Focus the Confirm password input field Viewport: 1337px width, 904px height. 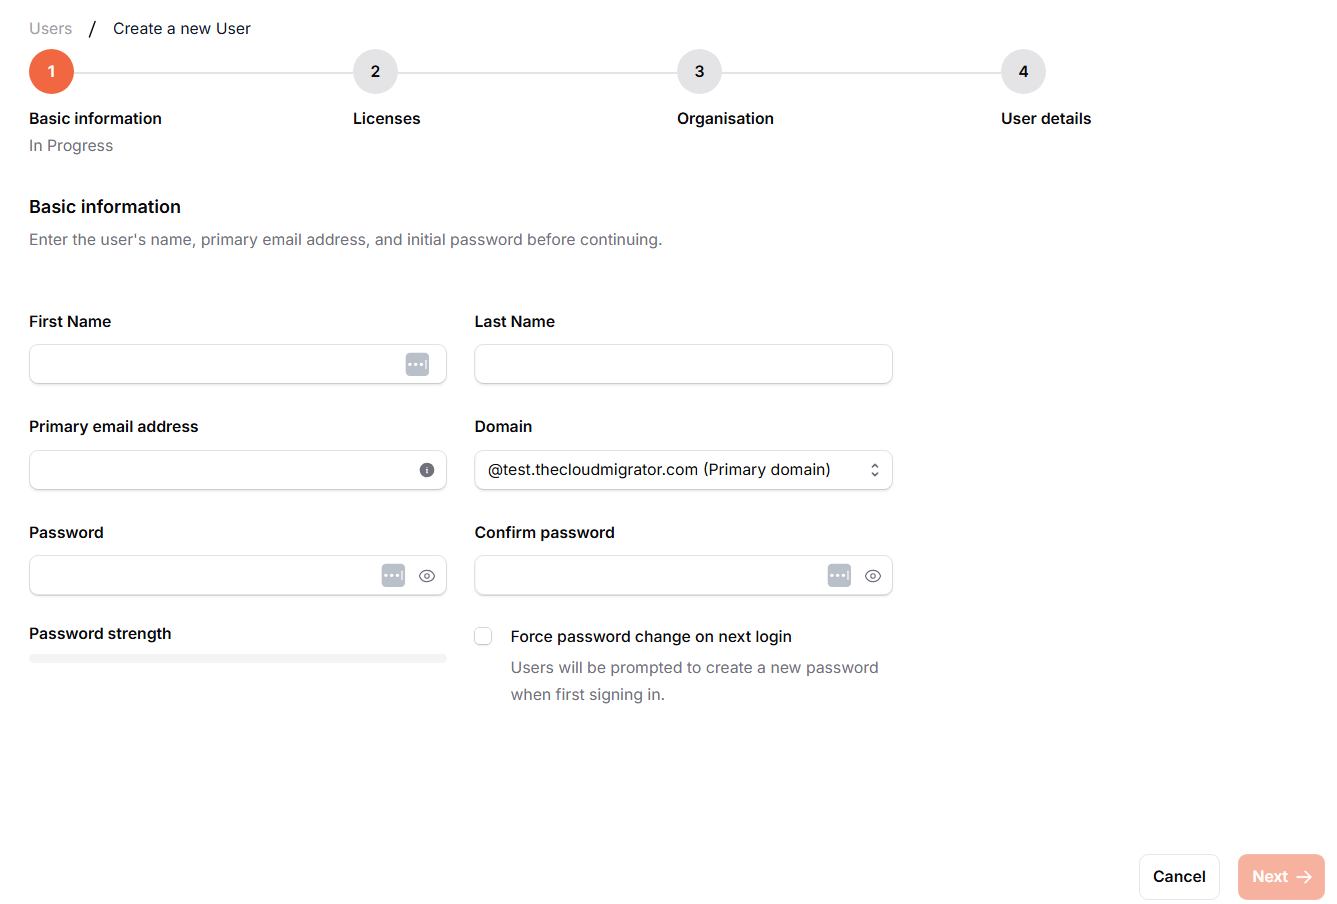[x=683, y=575]
